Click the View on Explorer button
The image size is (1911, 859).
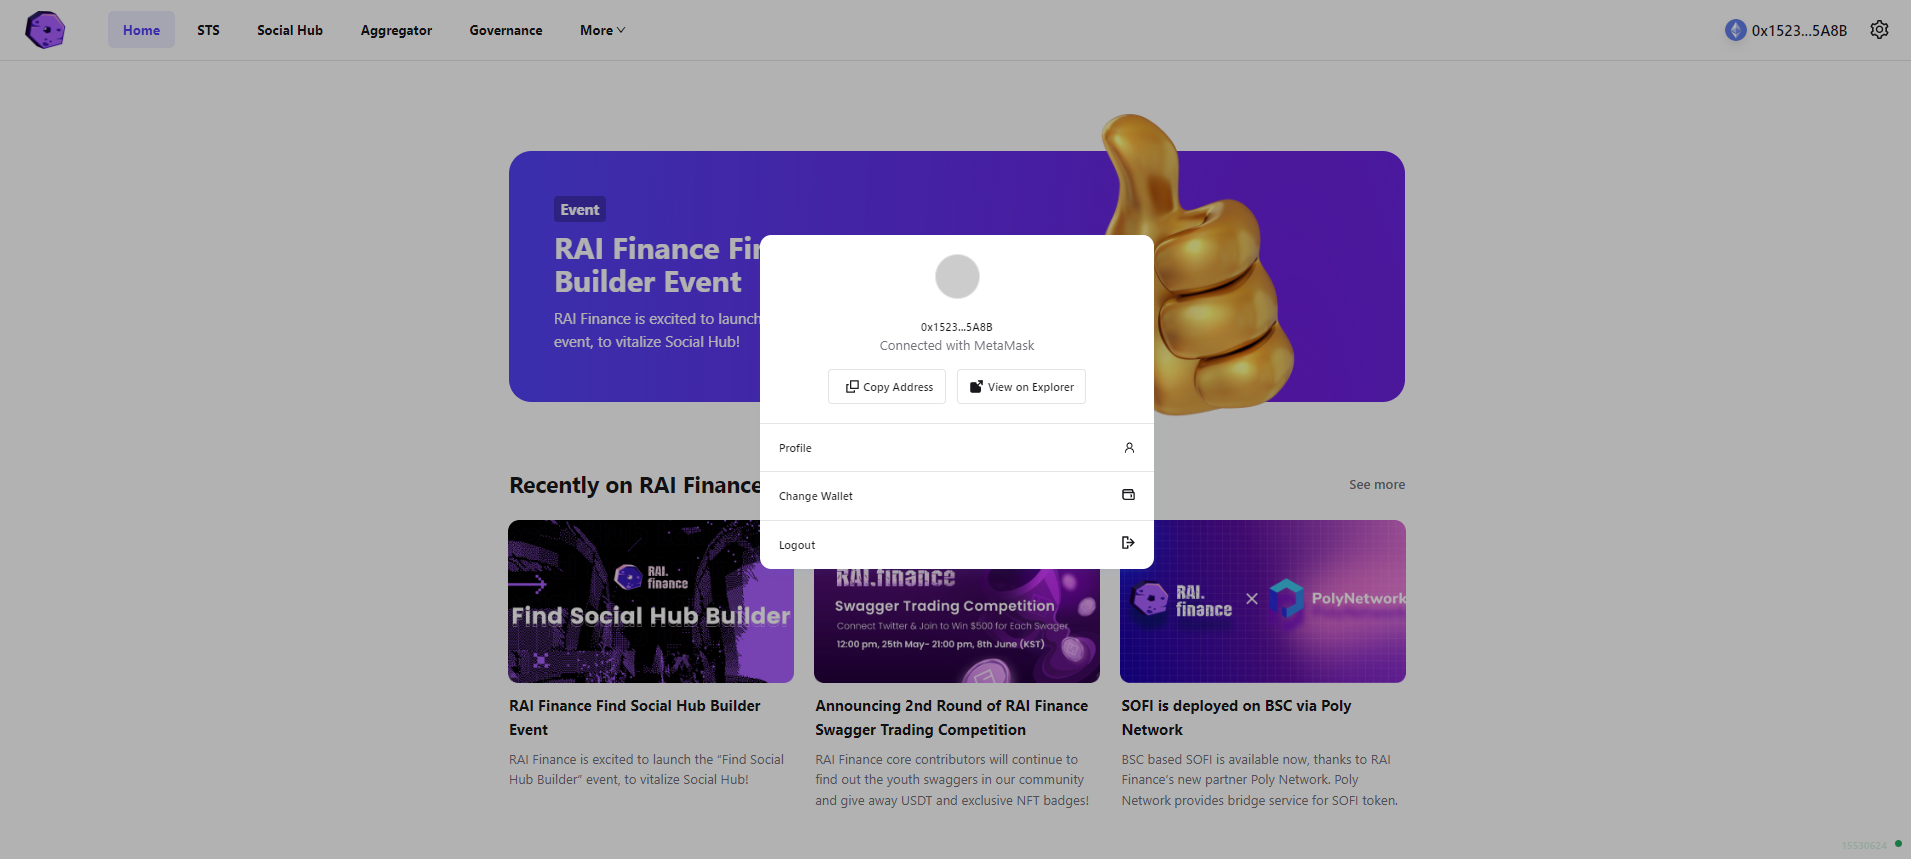pos(1021,387)
